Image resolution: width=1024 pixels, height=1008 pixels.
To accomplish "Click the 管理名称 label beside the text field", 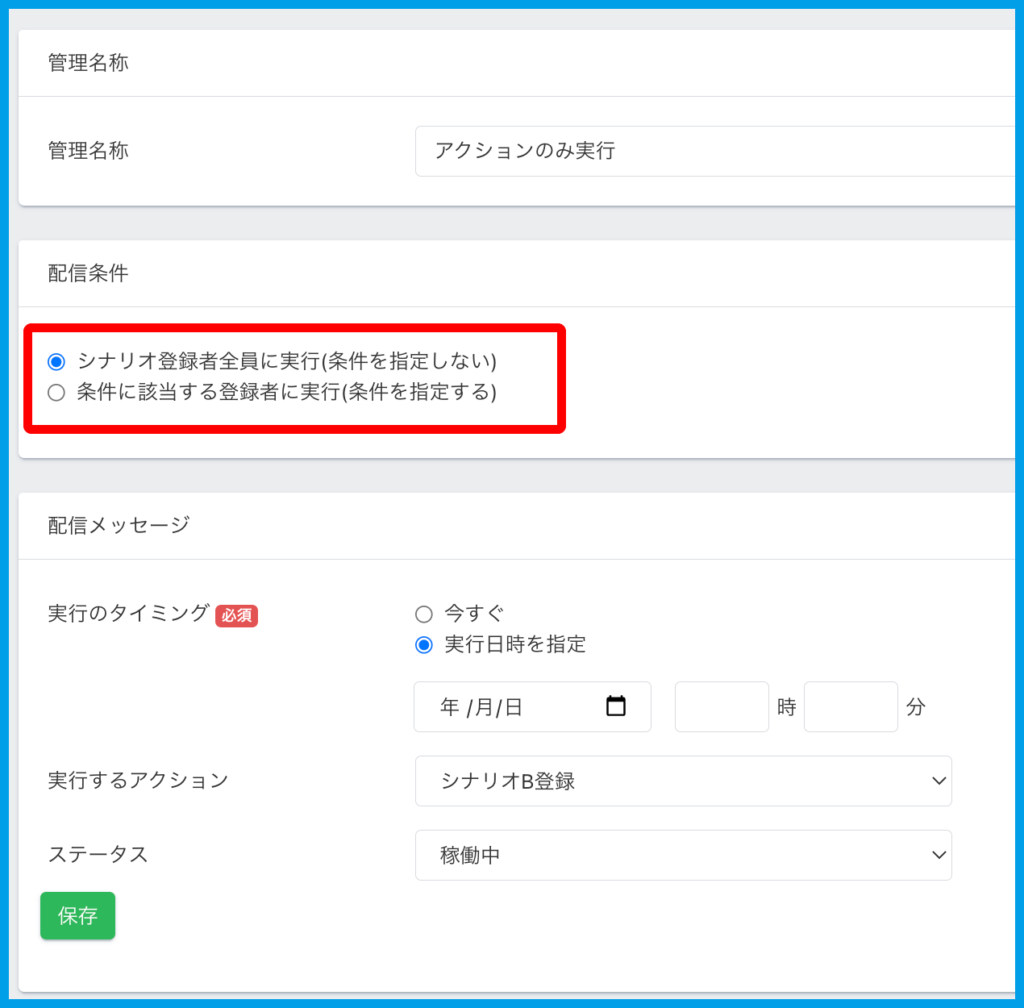I will pyautogui.click(x=88, y=151).
